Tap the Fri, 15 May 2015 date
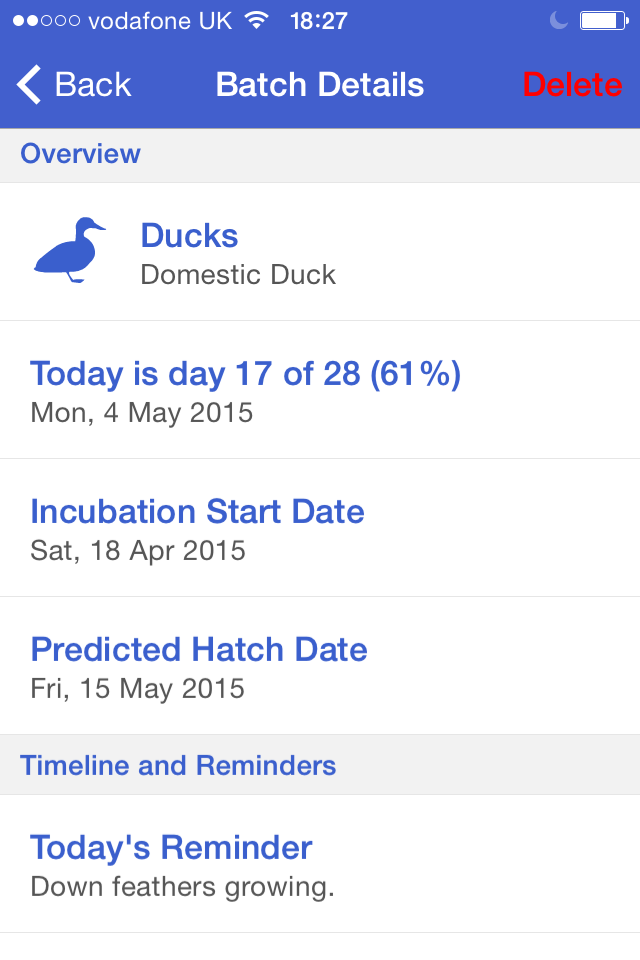The image size is (640, 960). (137, 689)
